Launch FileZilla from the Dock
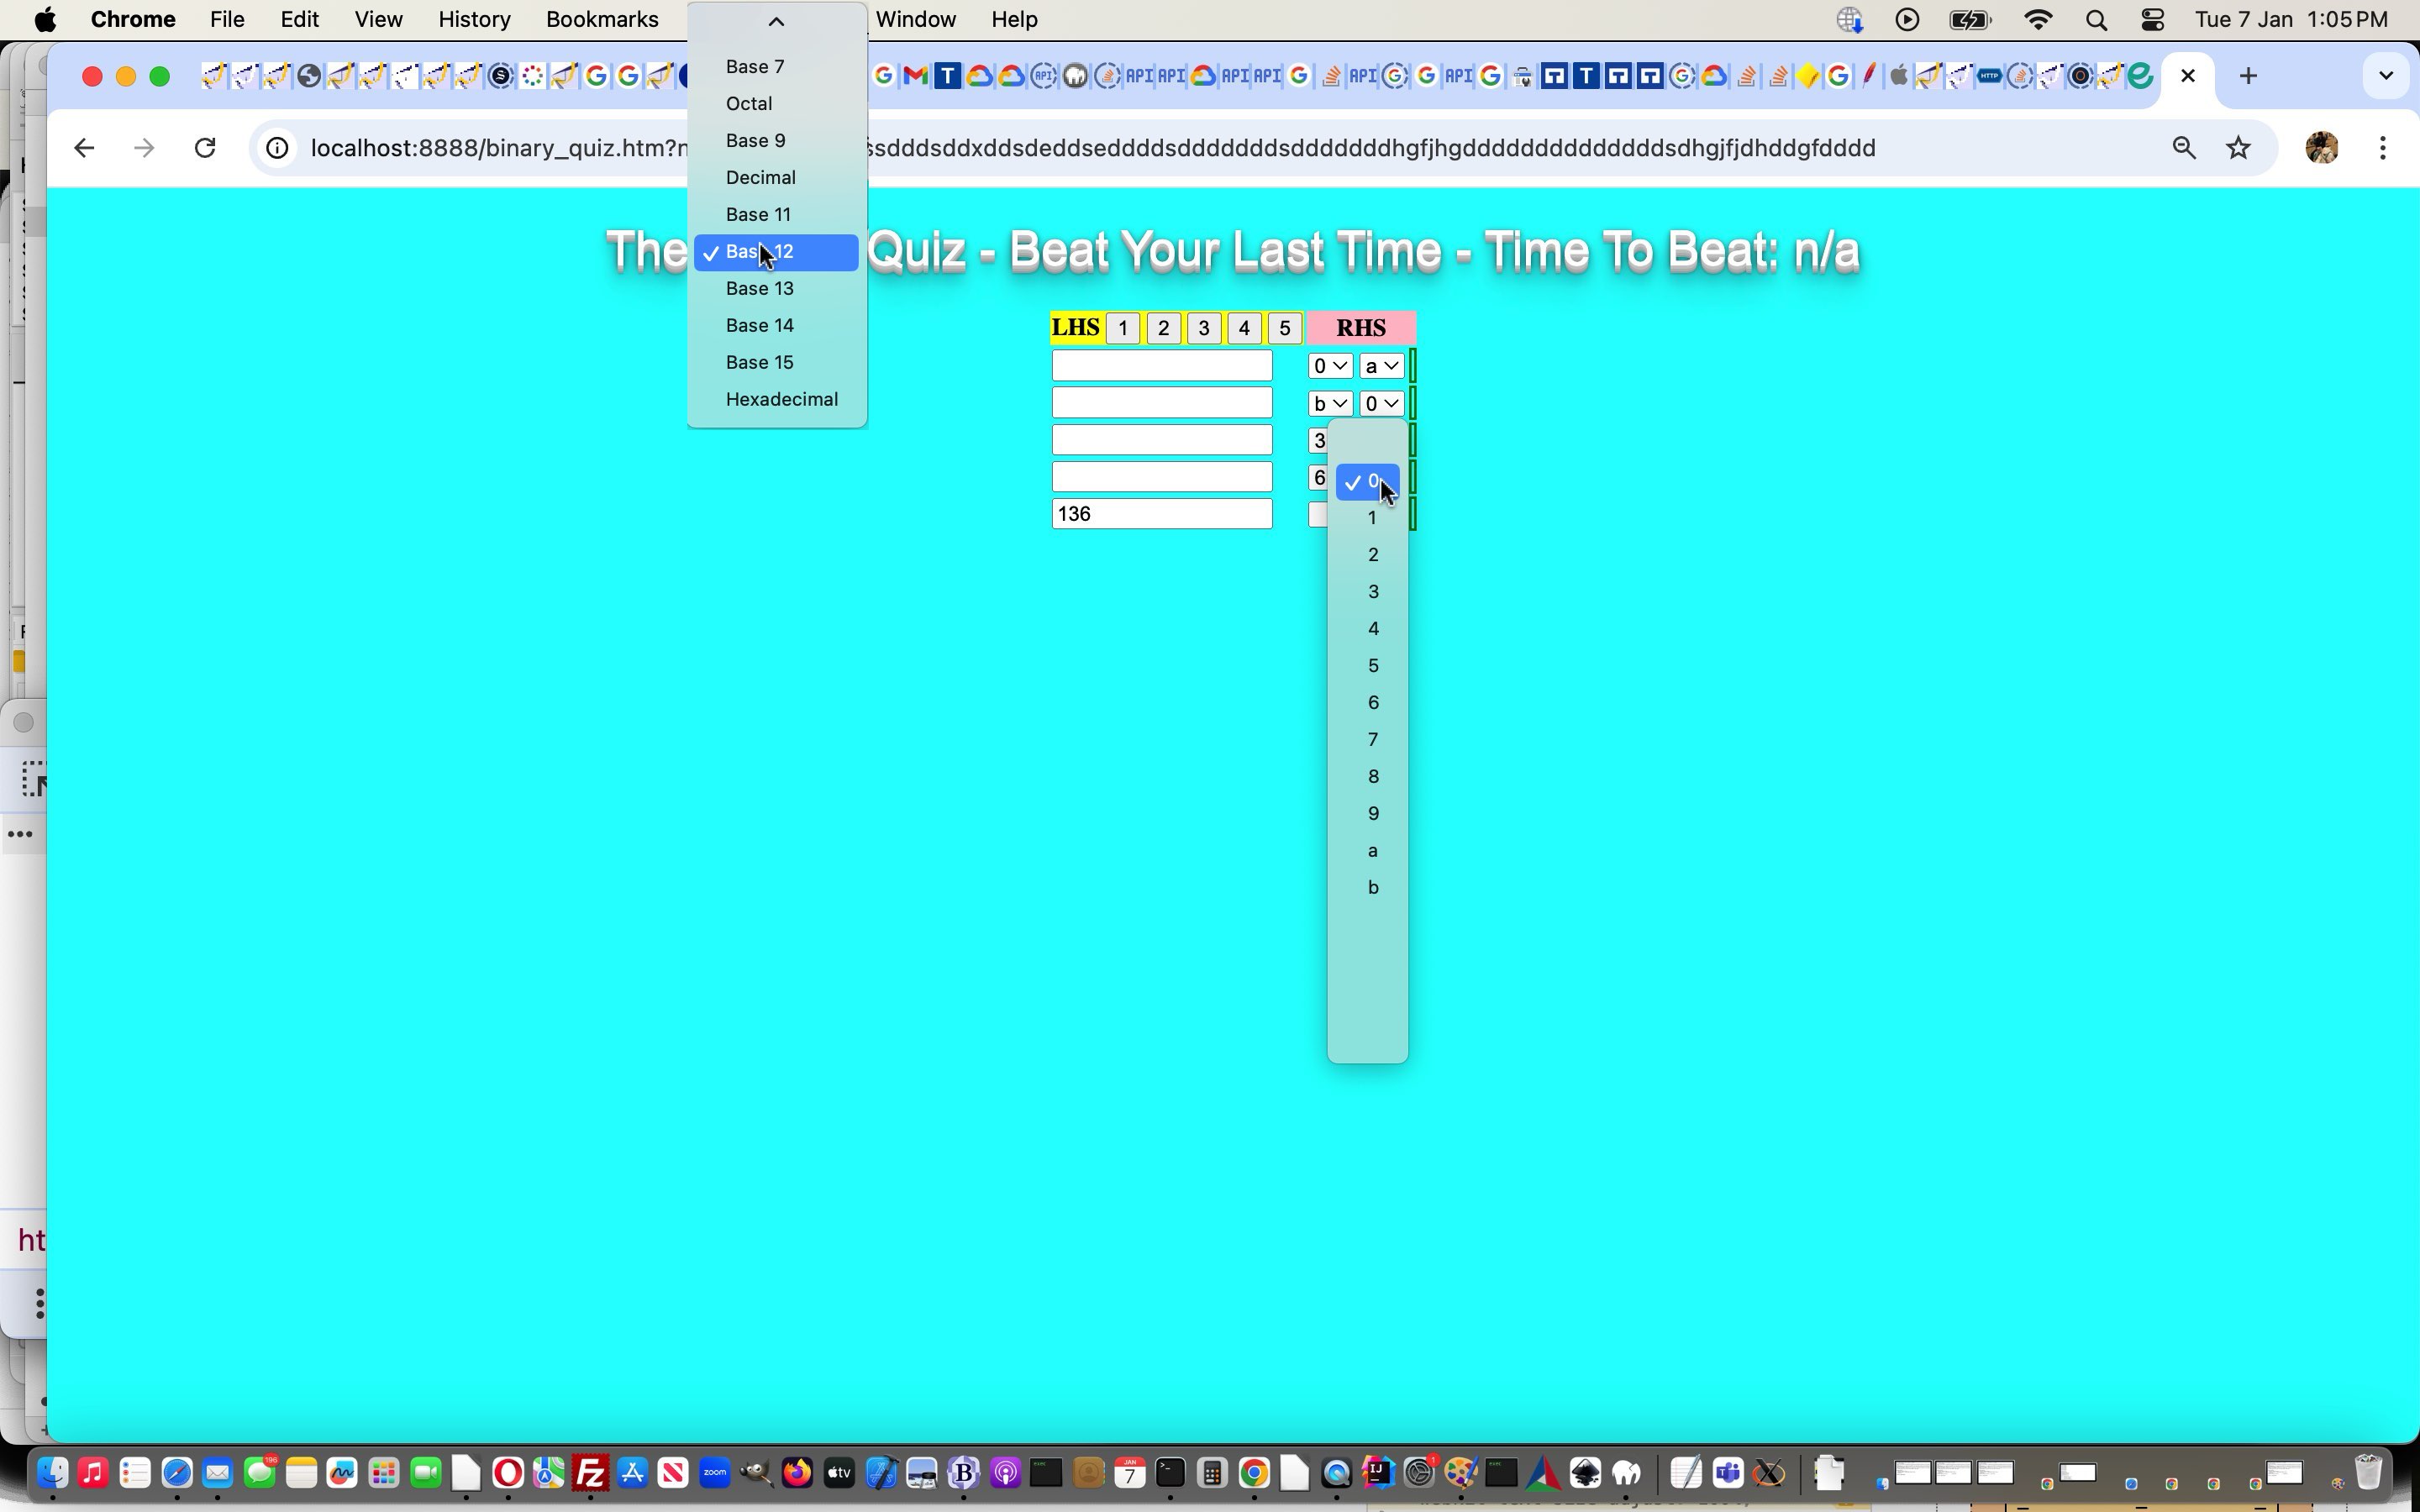This screenshot has width=2420, height=1512. click(591, 1473)
